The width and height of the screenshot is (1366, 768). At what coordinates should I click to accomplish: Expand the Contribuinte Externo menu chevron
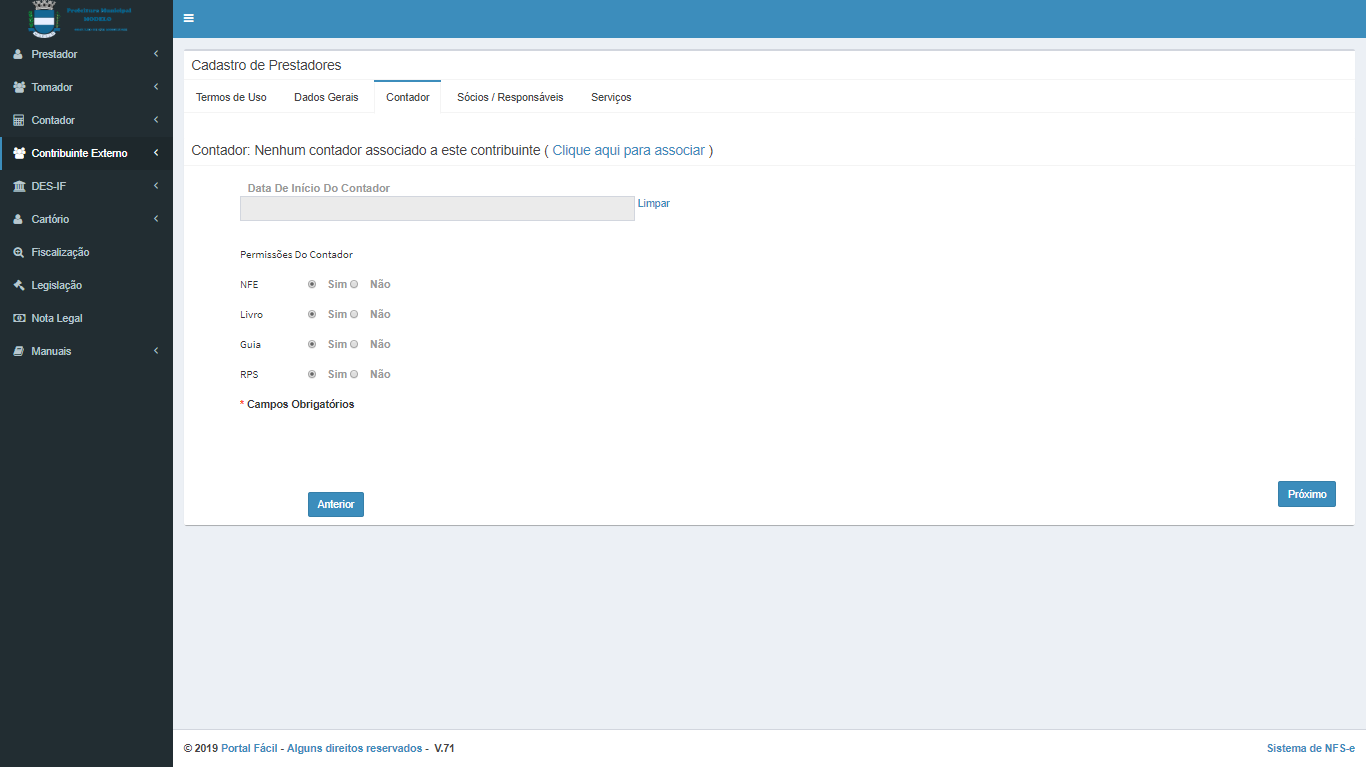click(156, 153)
